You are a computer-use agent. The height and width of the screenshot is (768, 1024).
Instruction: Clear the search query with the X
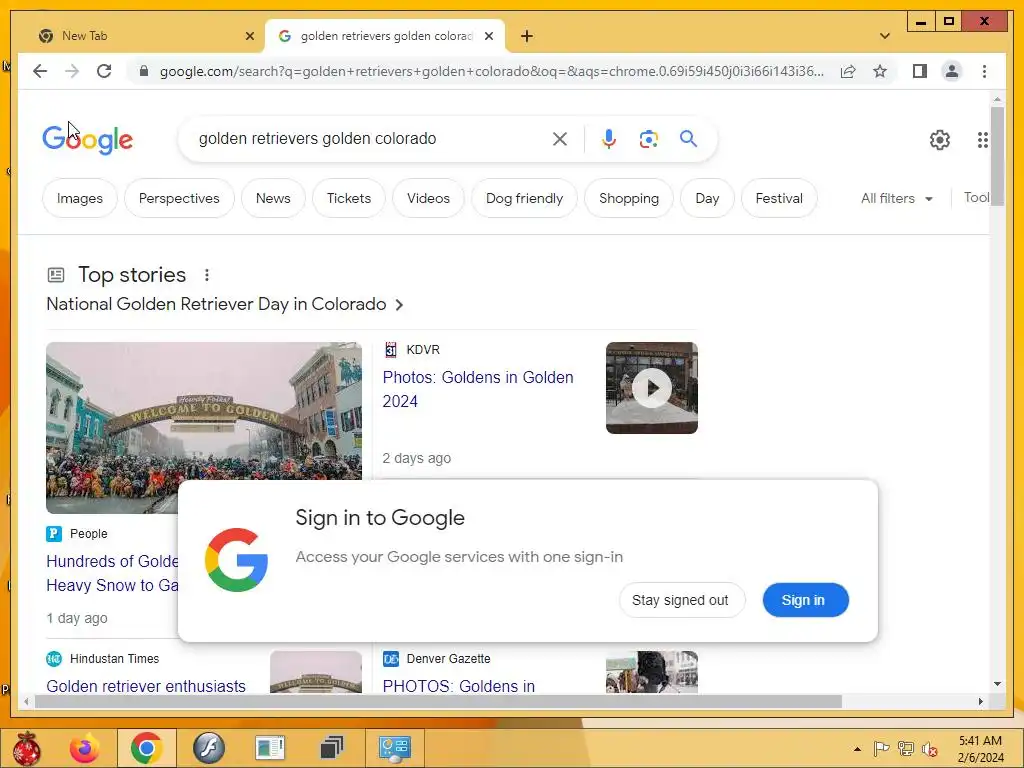pos(560,138)
